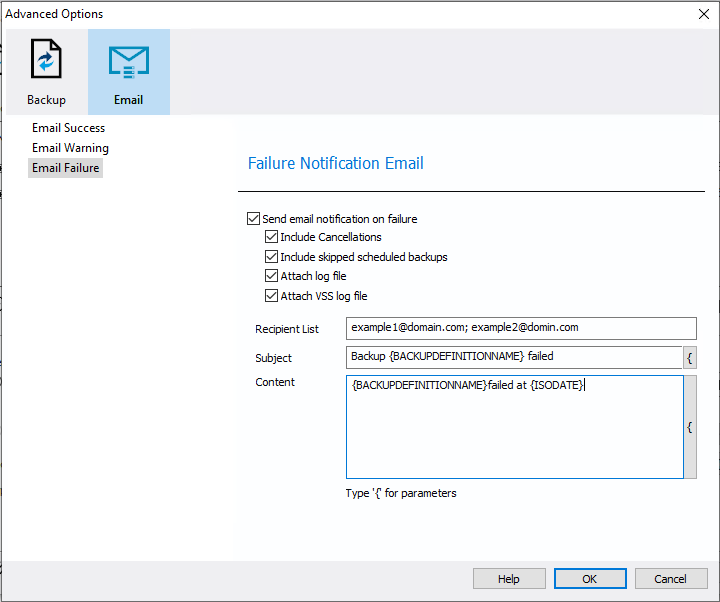Viewport: 720px width, 602px height.
Task: Open parameter list beside Subject field
Action: click(689, 357)
